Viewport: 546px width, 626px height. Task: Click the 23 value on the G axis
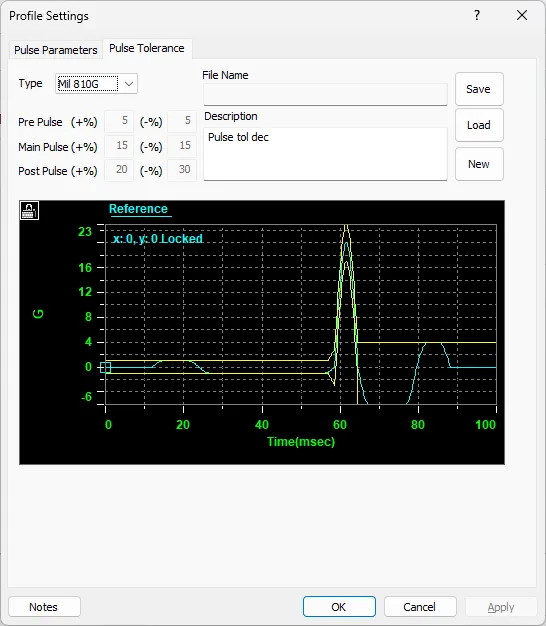coord(85,232)
